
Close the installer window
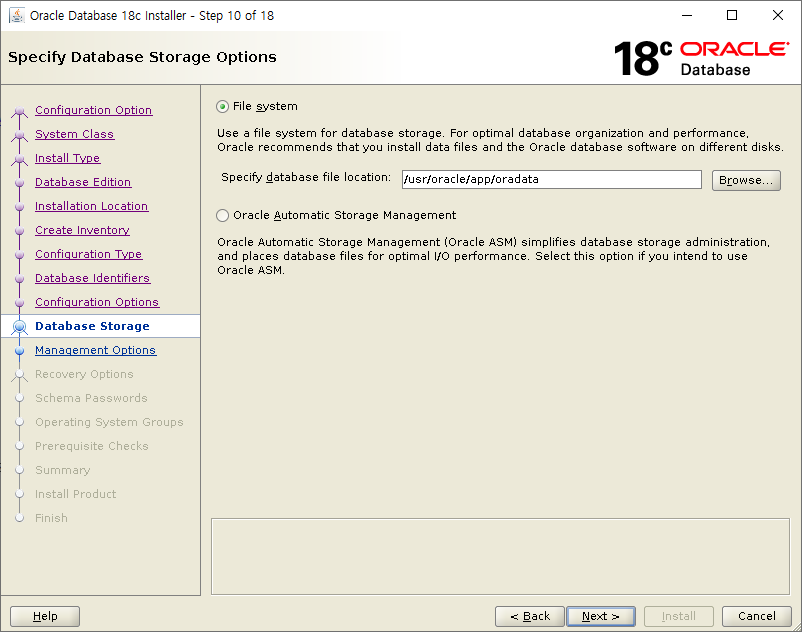click(777, 15)
